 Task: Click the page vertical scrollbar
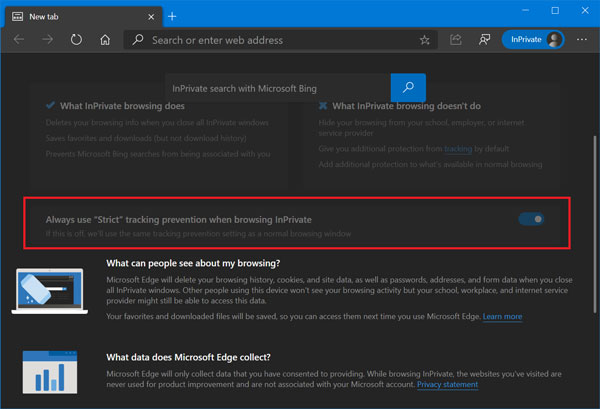click(x=595, y=224)
